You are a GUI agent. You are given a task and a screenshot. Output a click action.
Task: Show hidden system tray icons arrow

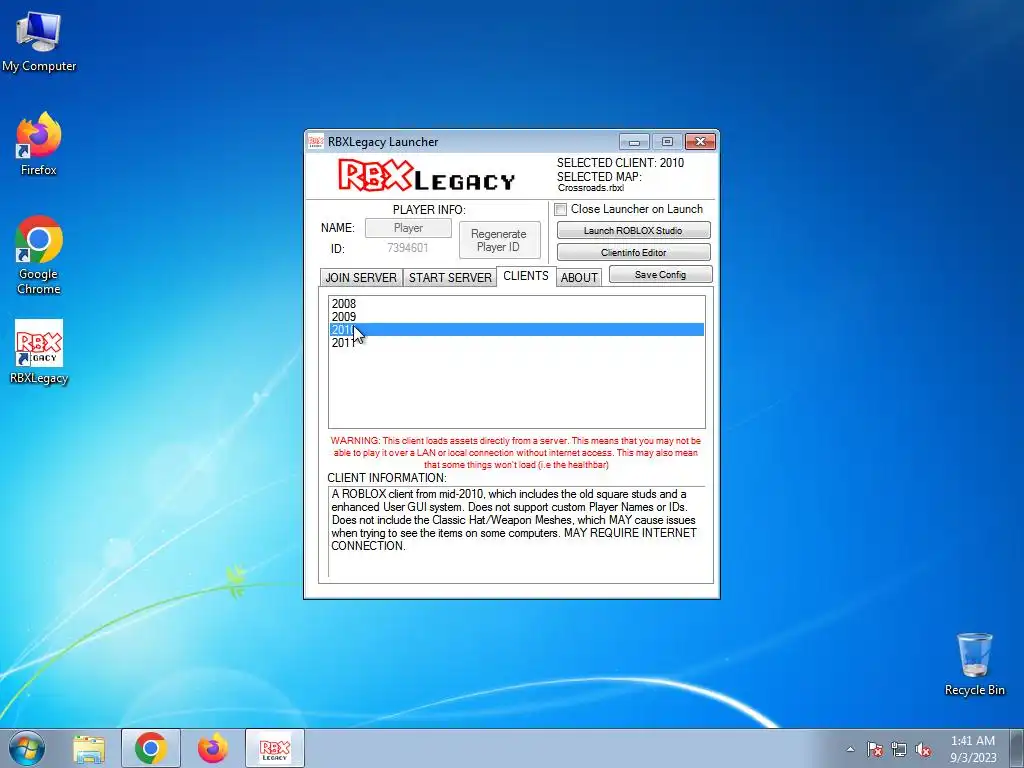(850, 749)
